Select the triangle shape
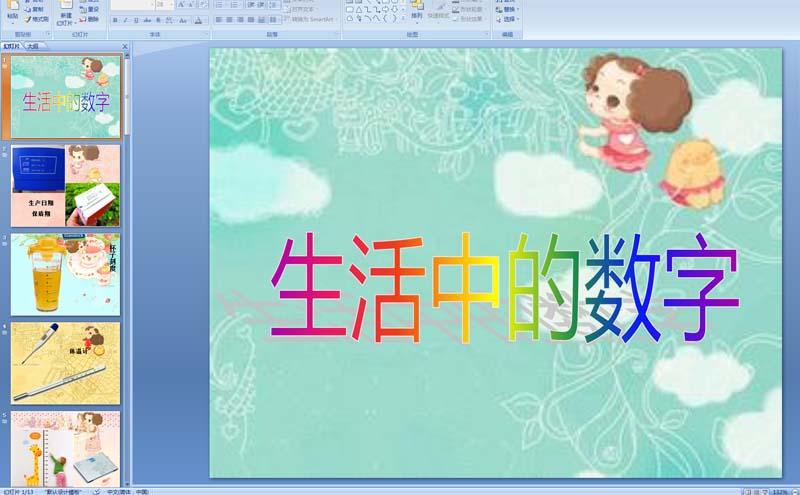The image size is (800, 495). click(359, 9)
